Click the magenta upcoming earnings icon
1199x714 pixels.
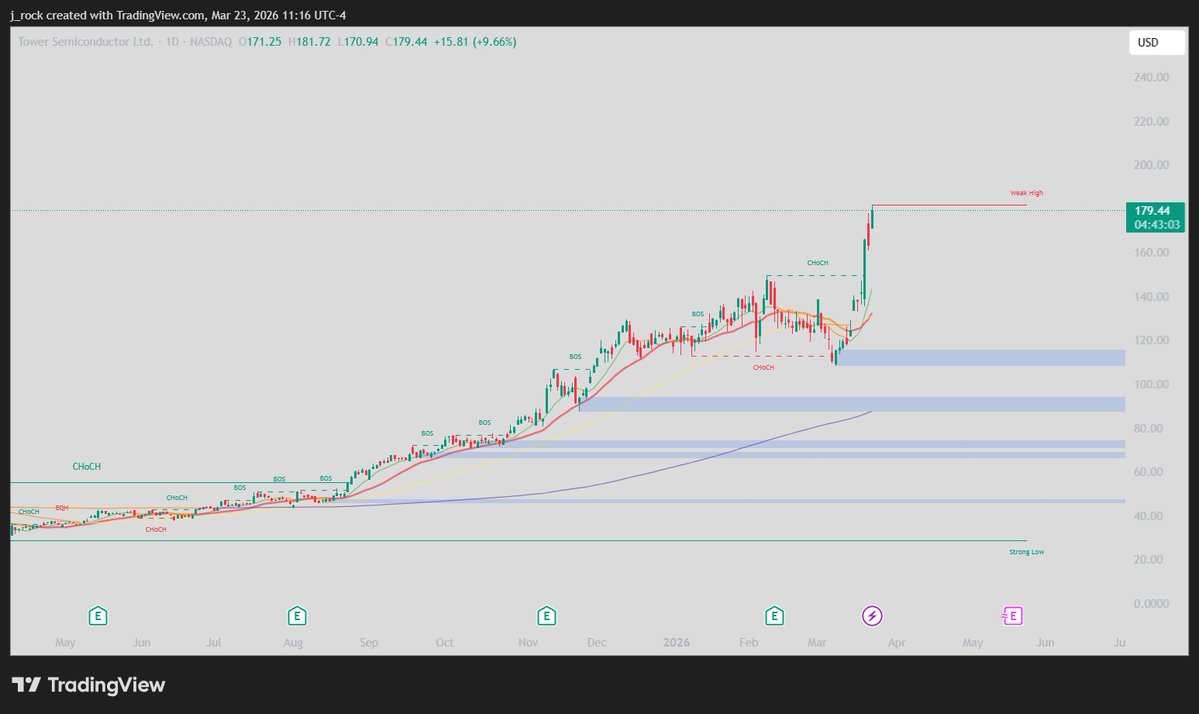1012,616
